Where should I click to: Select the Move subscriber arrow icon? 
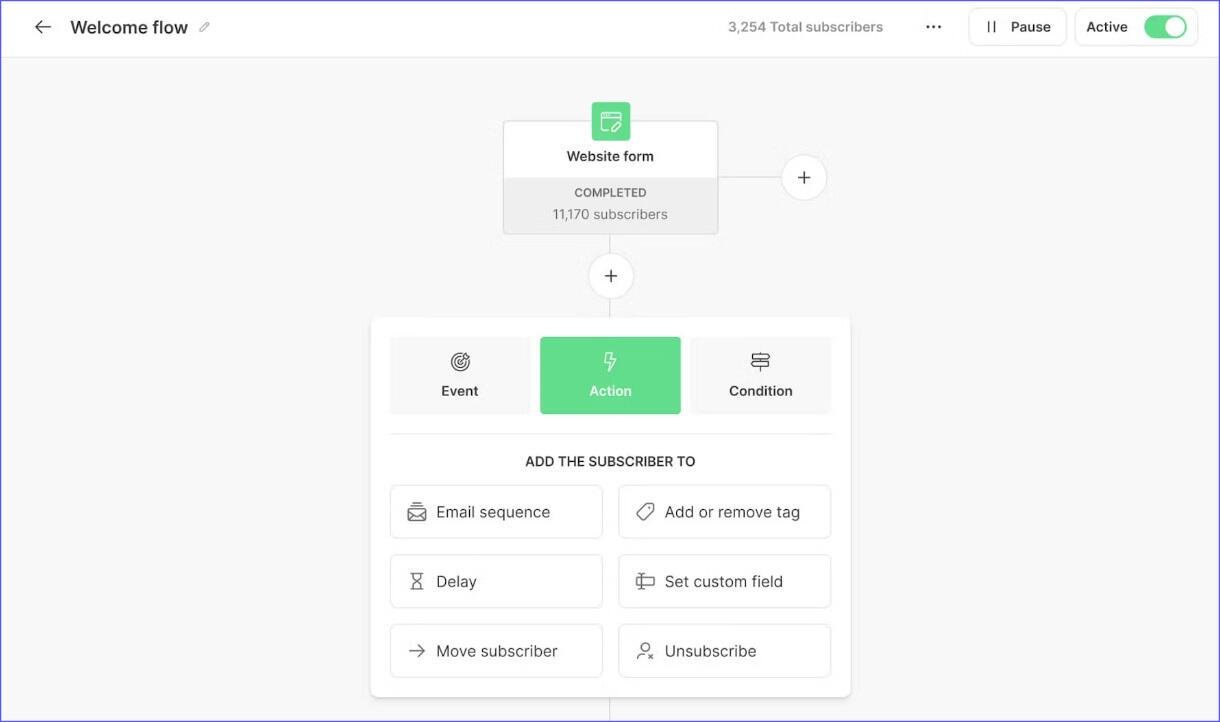416,650
